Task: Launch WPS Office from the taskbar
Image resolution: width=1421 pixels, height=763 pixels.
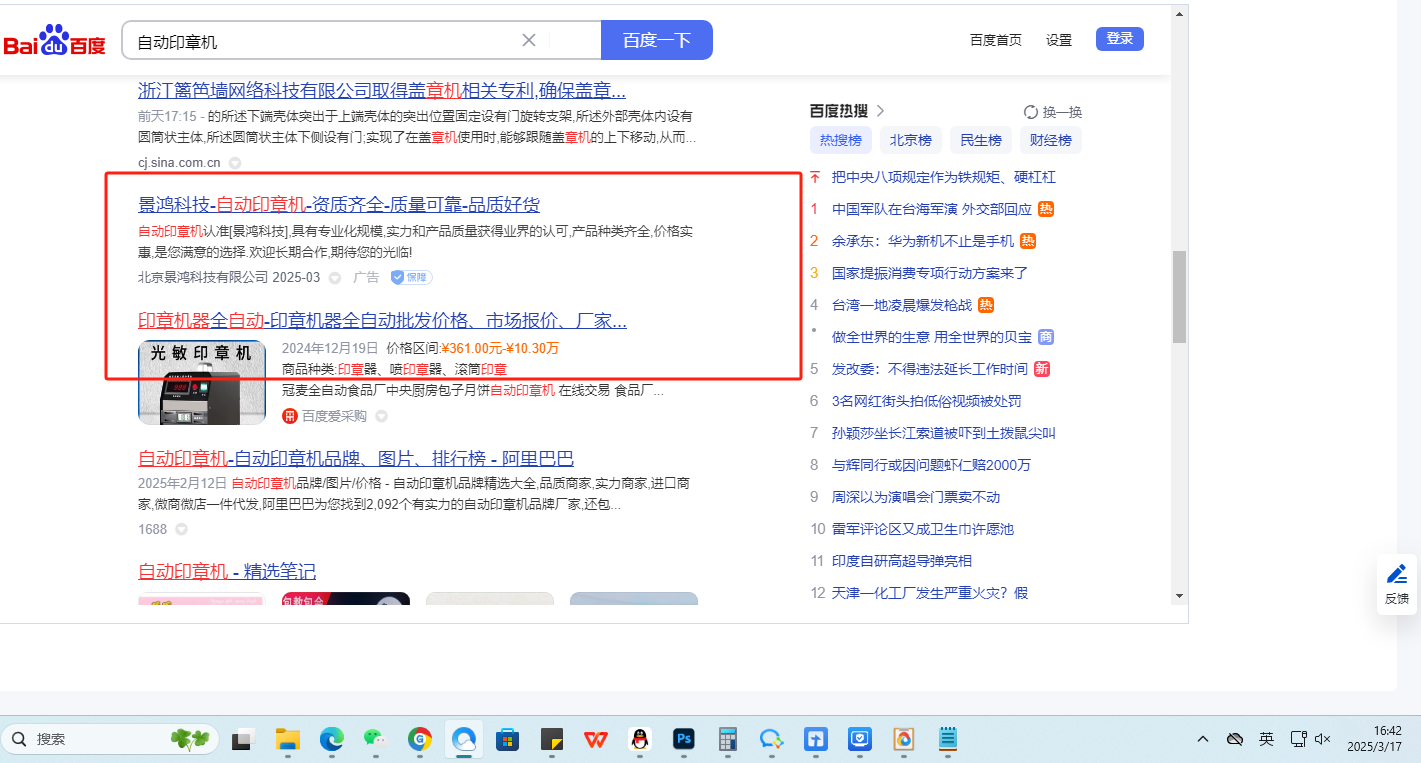Action: (x=596, y=739)
